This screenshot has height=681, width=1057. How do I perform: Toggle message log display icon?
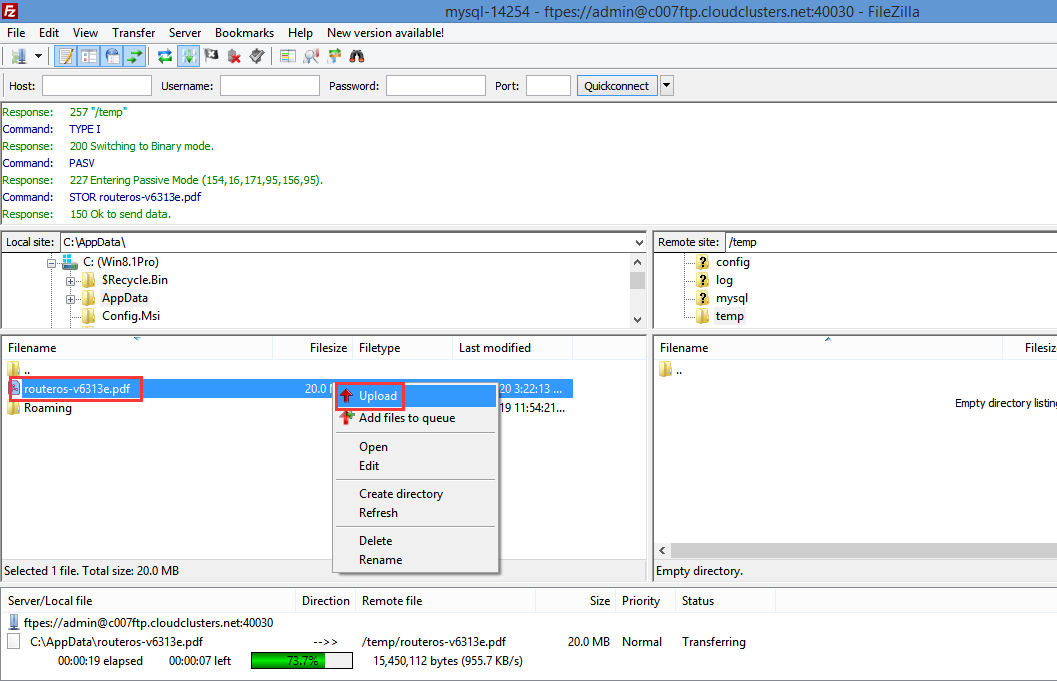[x=66, y=56]
